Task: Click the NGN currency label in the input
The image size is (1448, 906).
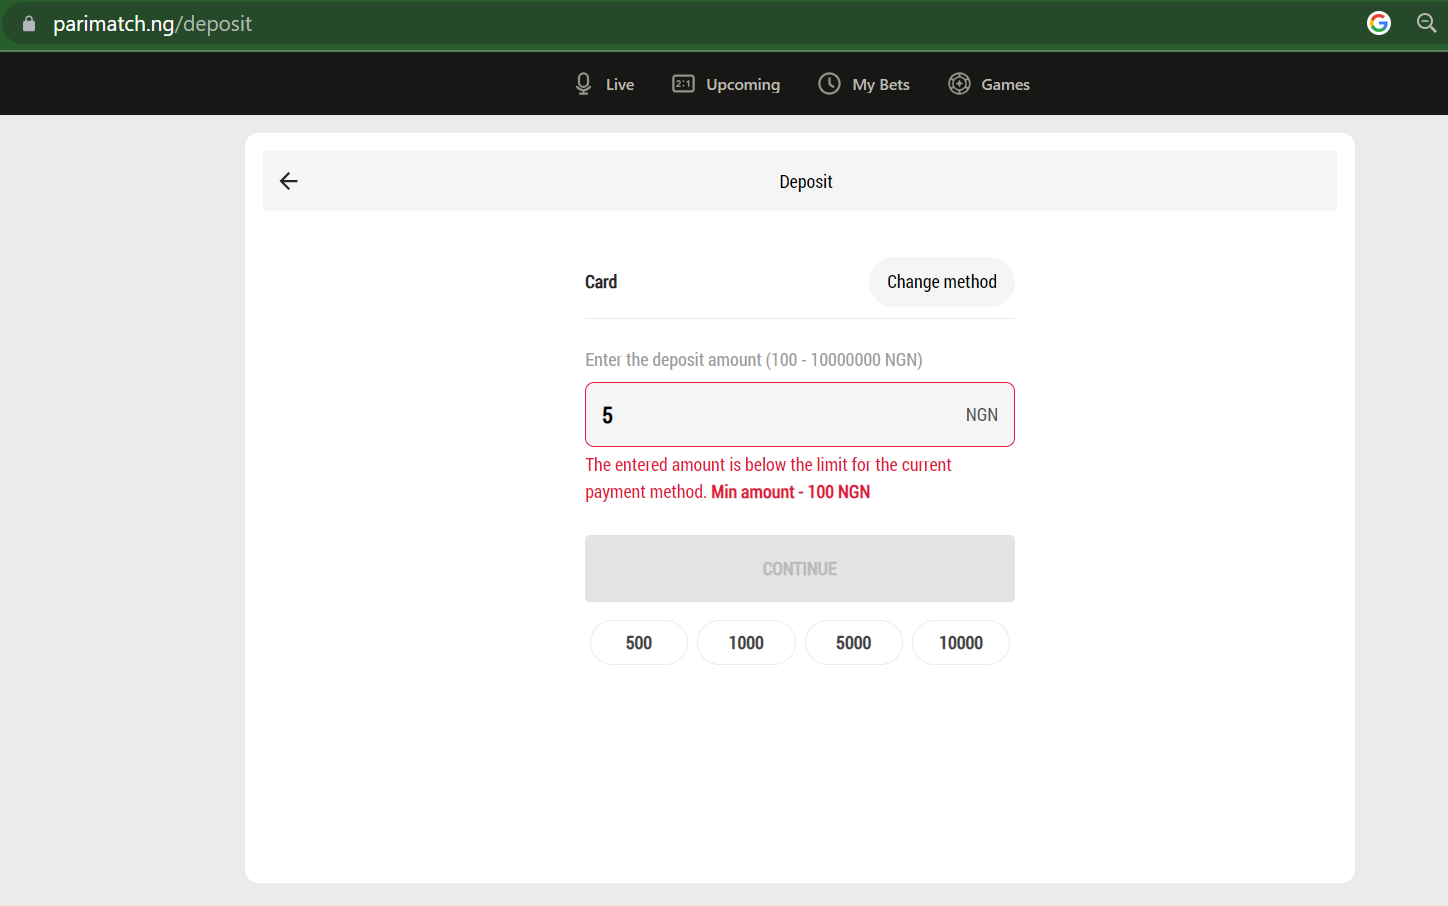Action: click(982, 415)
